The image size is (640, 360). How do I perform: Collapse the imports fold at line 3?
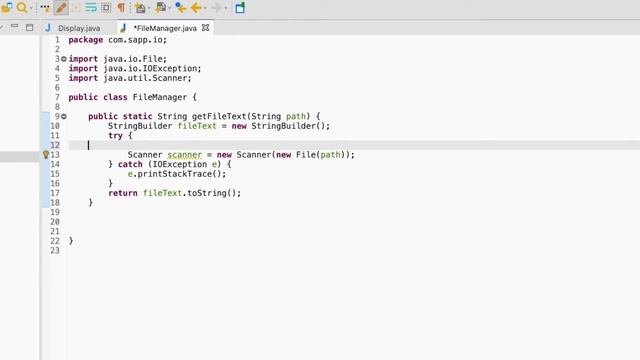[x=64, y=59]
